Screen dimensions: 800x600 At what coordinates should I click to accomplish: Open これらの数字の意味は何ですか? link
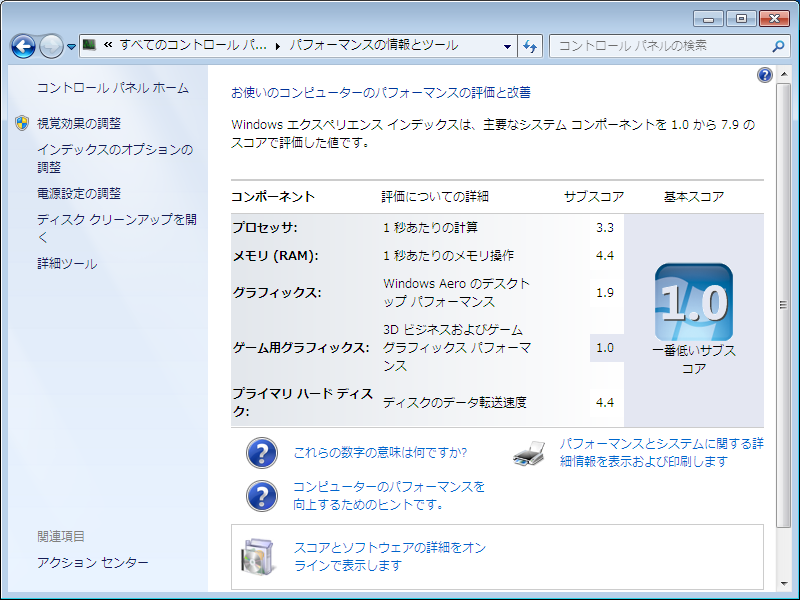(x=380, y=453)
